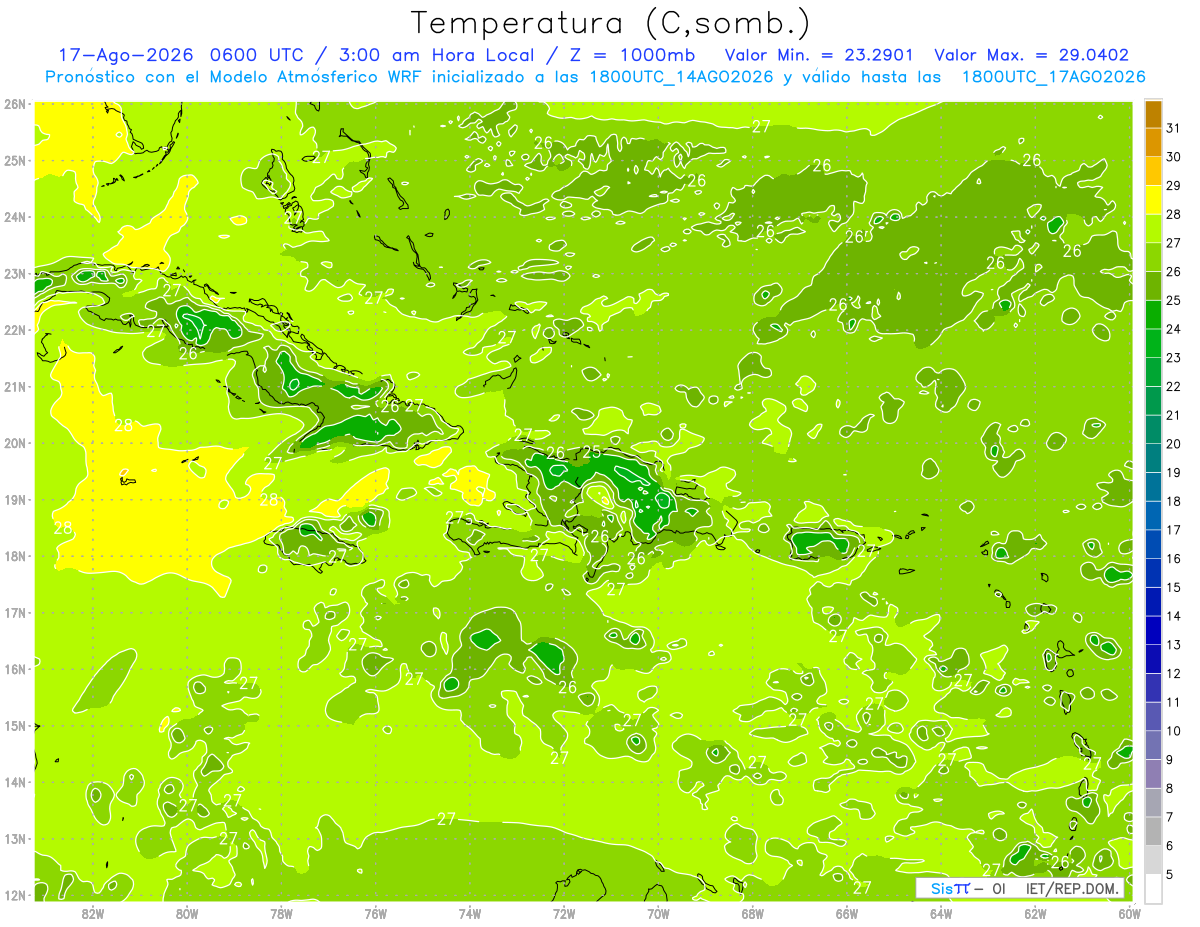Viewport: 1200px width, 927px height.
Task: Click the 21N latitude axis label
Action: [x=15, y=386]
